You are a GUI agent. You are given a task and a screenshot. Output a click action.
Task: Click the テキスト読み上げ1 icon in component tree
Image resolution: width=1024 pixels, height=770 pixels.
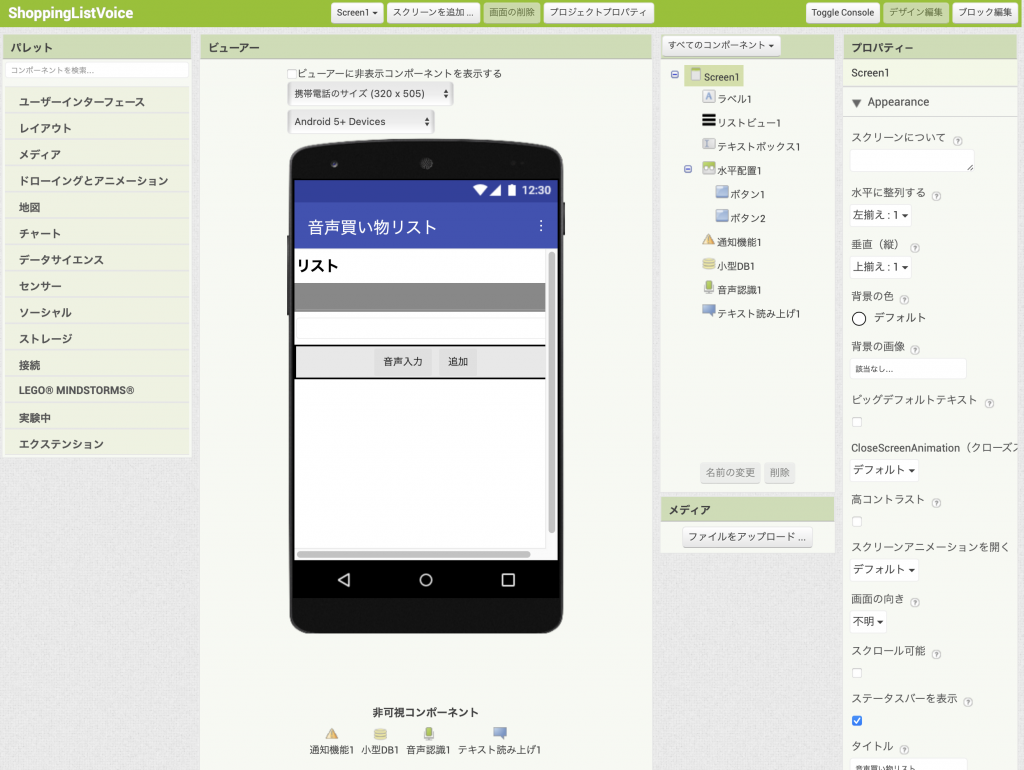[709, 312]
